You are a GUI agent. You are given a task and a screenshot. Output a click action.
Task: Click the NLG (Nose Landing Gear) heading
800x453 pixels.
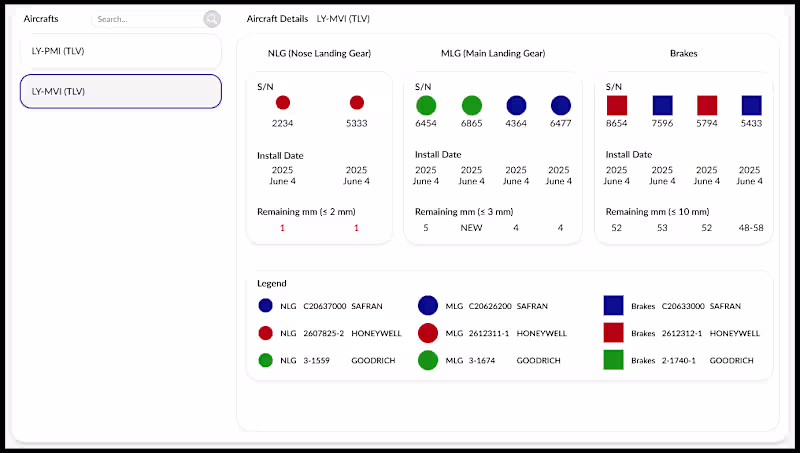(x=319, y=54)
